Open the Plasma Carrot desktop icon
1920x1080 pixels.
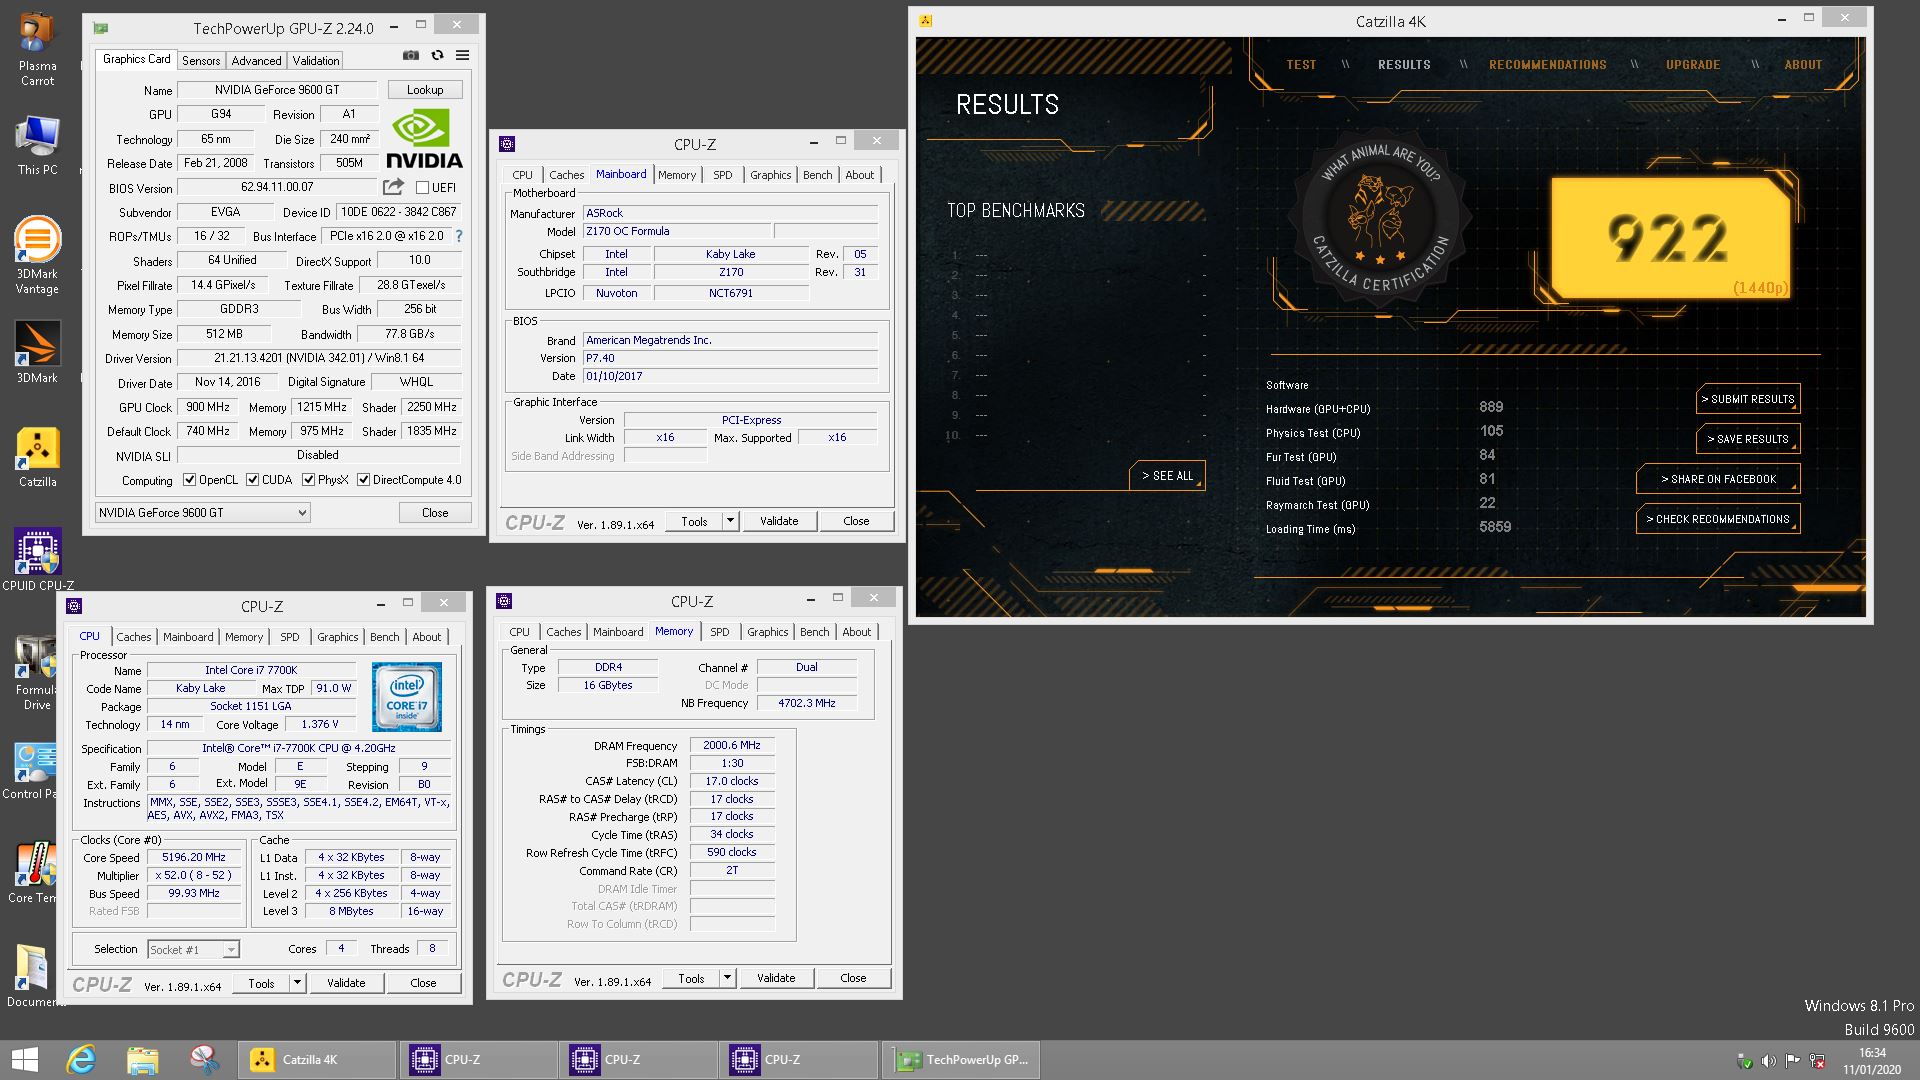(37, 50)
